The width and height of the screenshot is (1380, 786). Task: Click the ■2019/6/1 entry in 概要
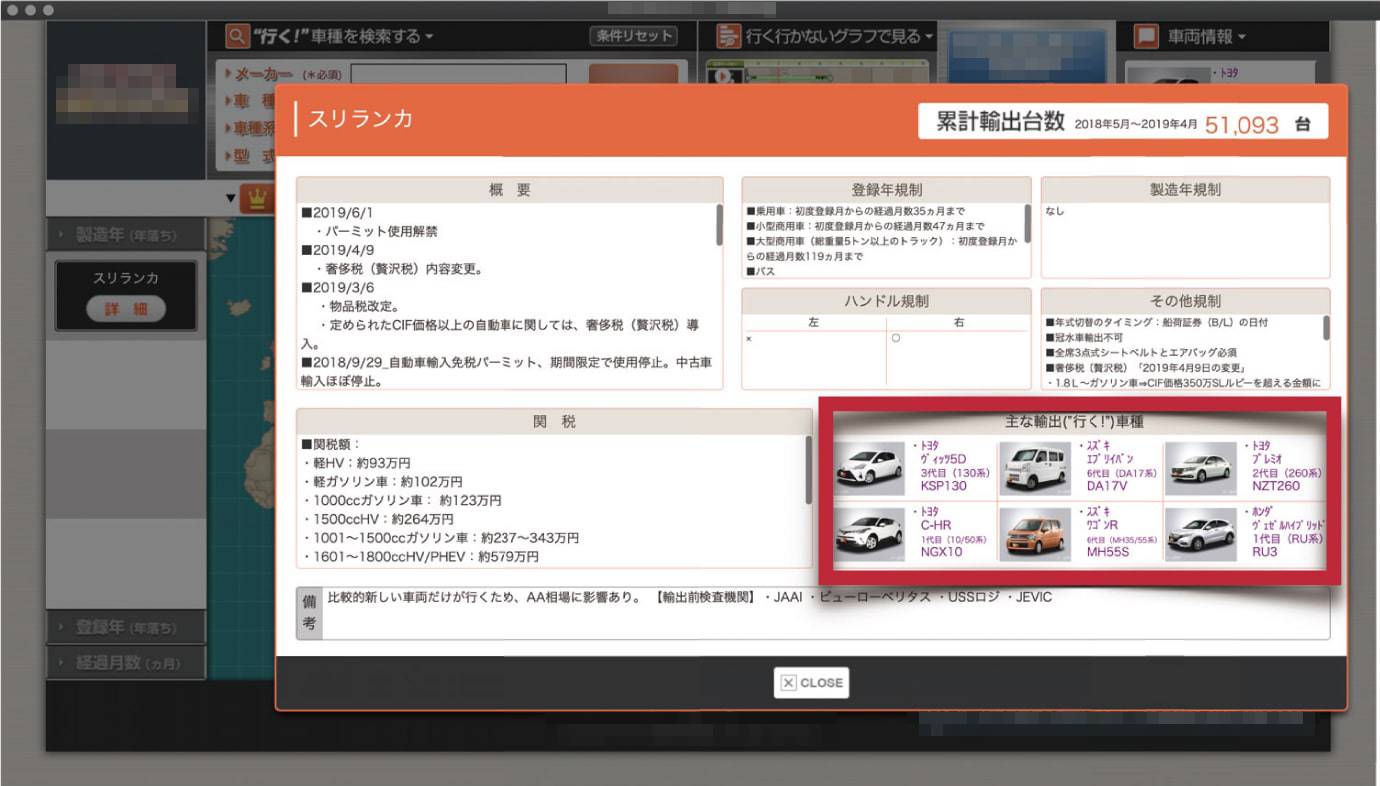pos(336,213)
